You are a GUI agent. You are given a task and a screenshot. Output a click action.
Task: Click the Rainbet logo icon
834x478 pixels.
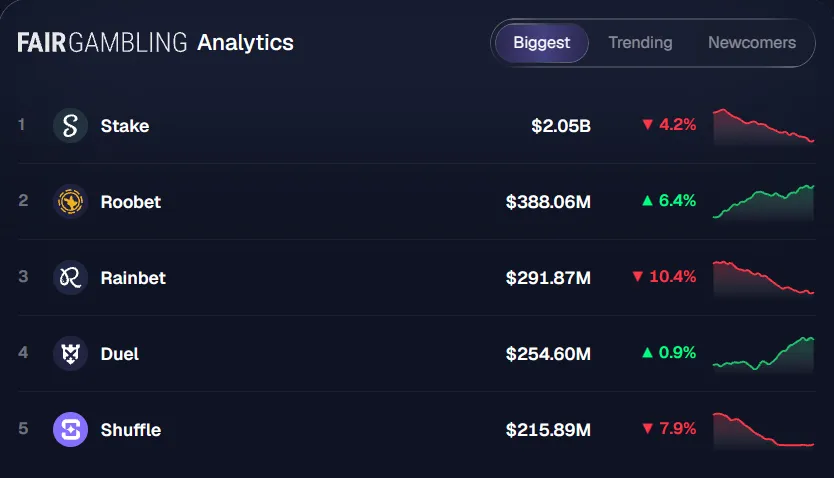tap(70, 278)
